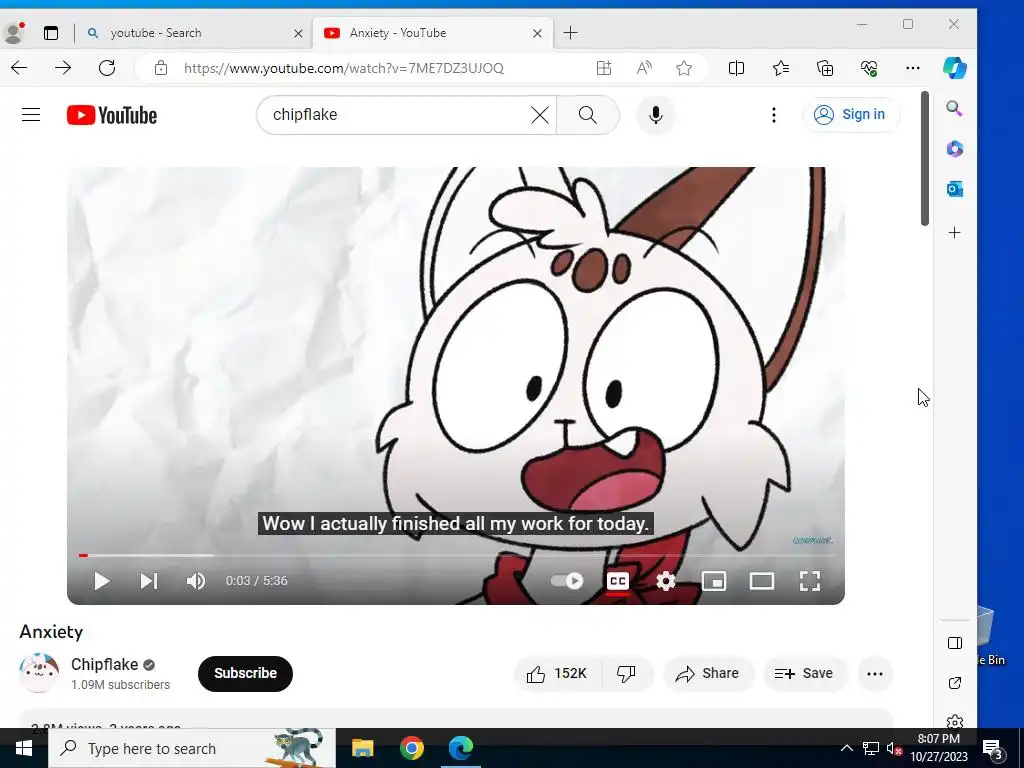Start Read aloud from address bar
1024x768 pixels.
pyautogui.click(x=644, y=68)
